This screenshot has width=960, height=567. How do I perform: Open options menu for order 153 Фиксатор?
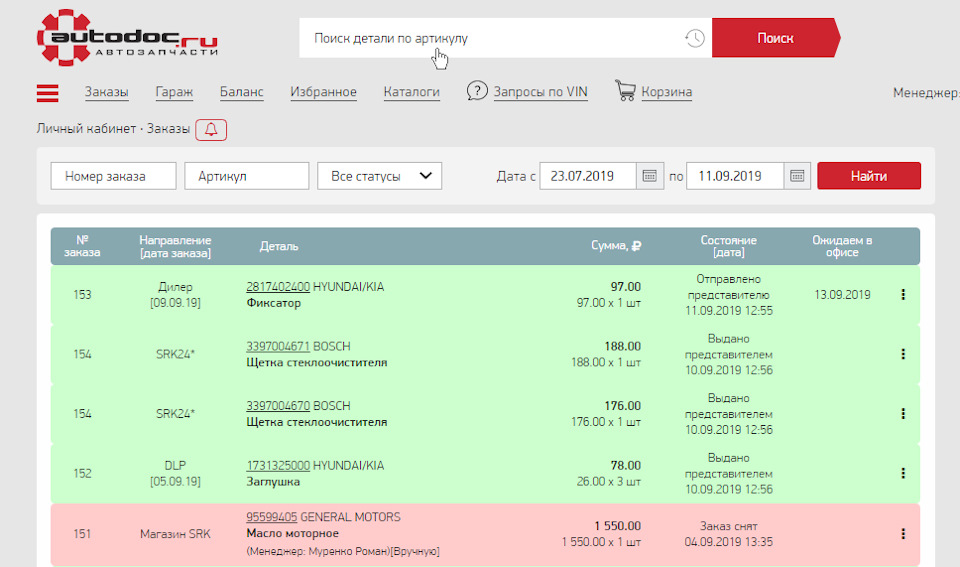coord(903,295)
